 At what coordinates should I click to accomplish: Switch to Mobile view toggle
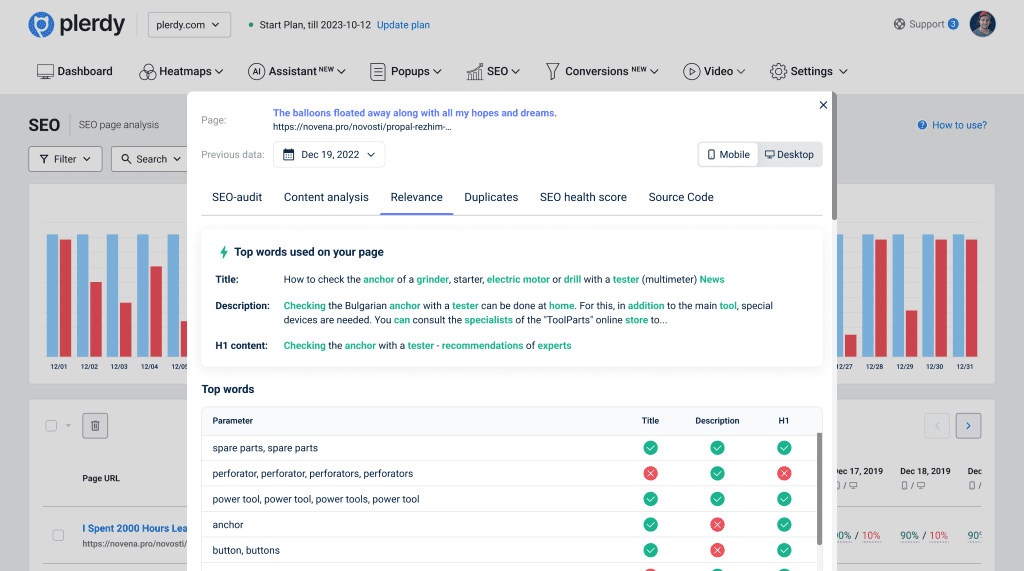coord(728,155)
